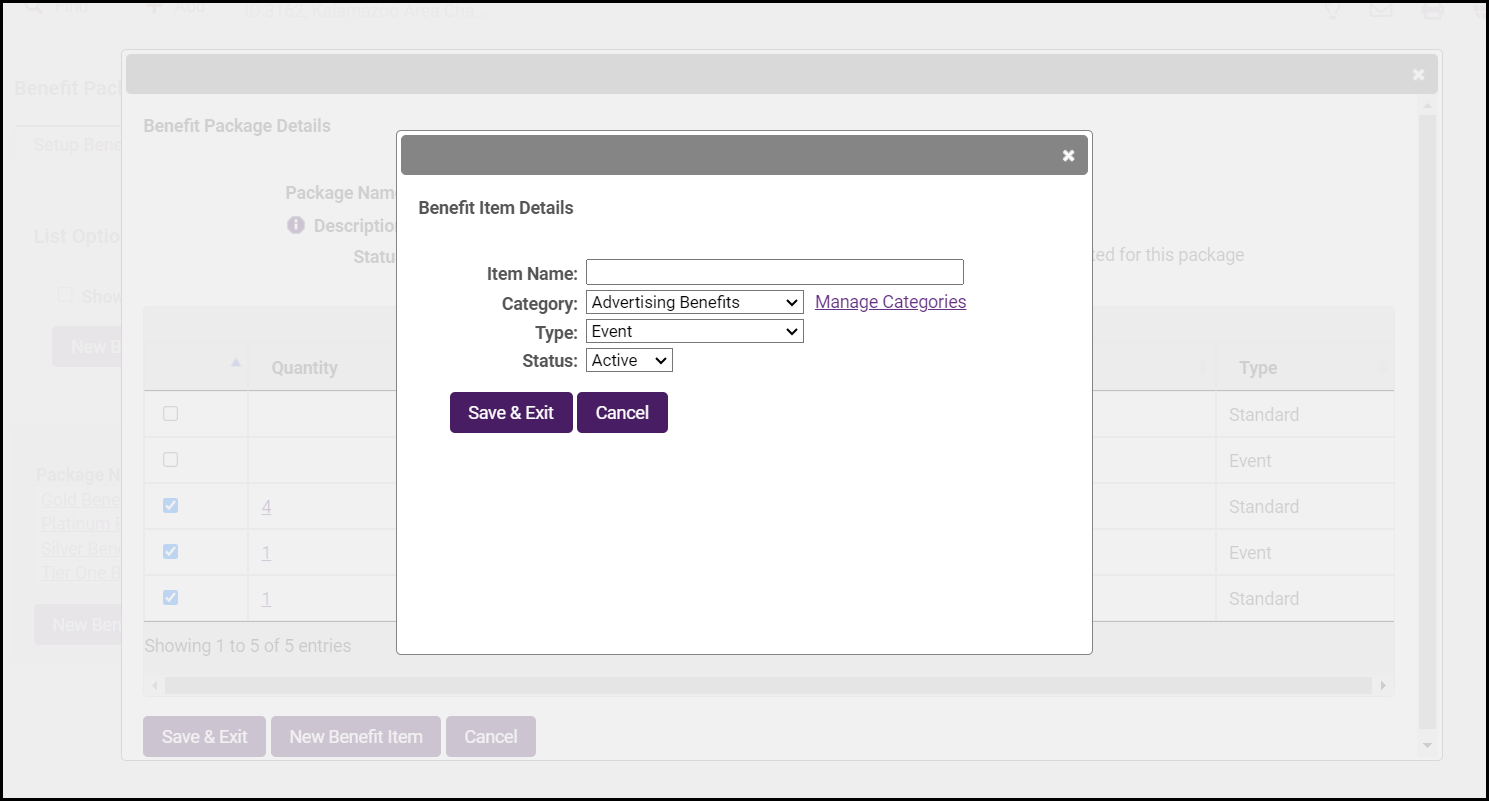Expand the Type dropdown set to Event
Screen dimensions: 1489x801
tap(694, 331)
